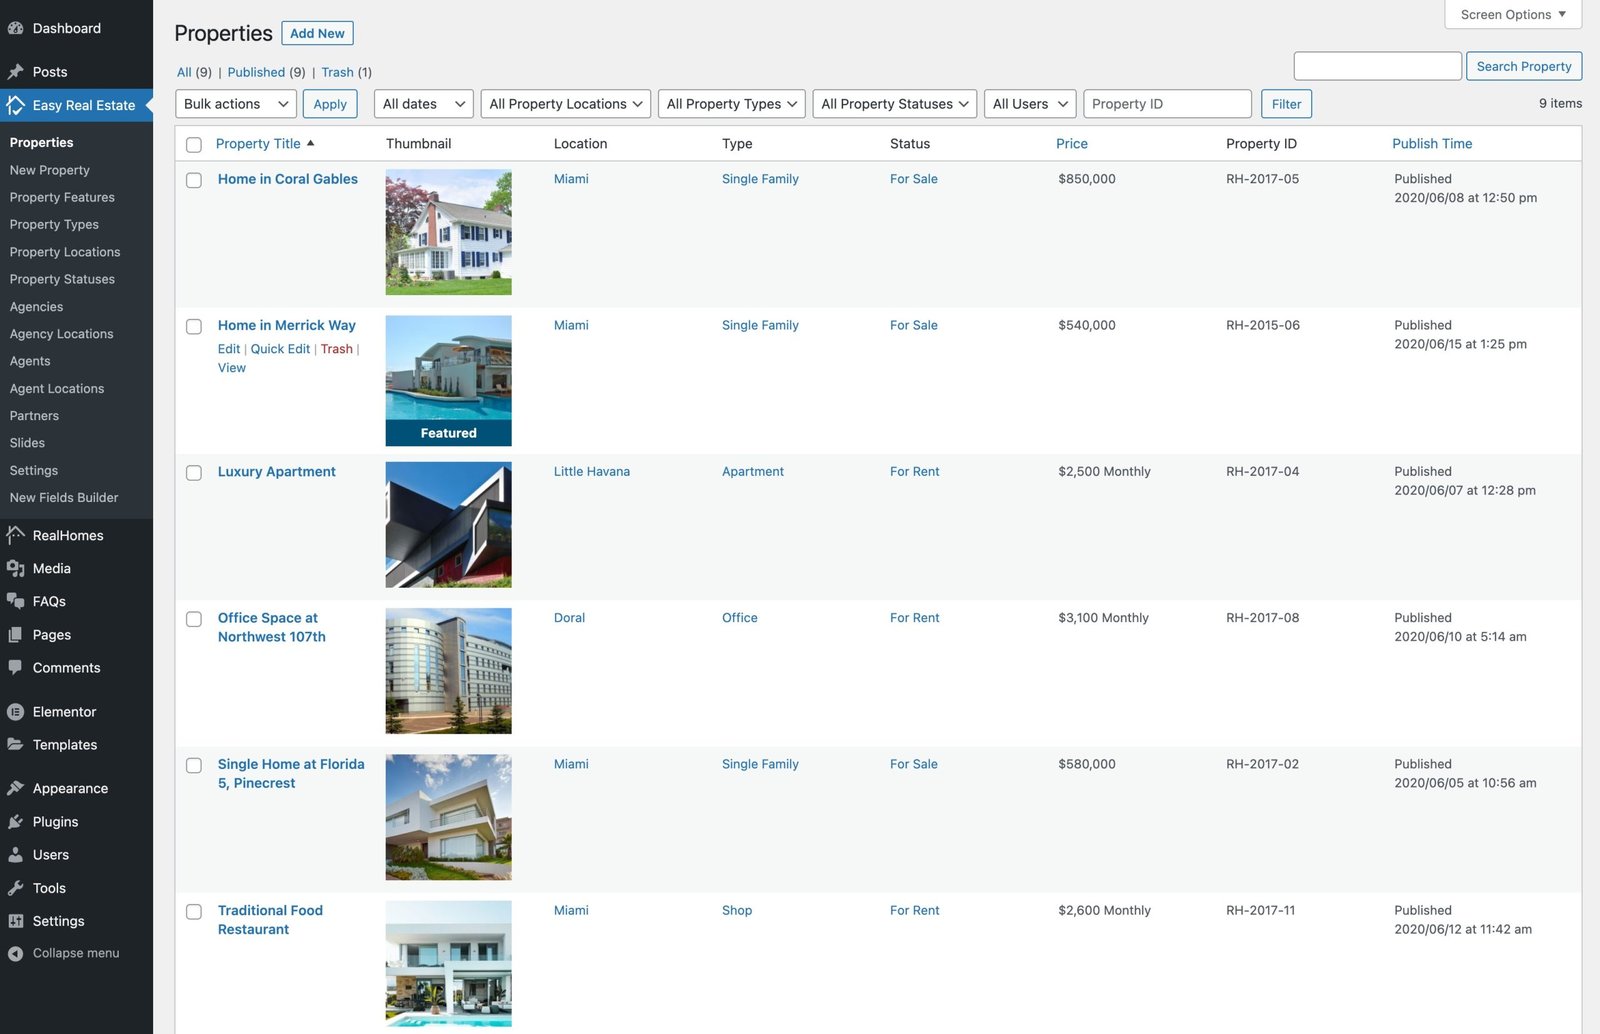Open the Media library icon

coord(15,568)
